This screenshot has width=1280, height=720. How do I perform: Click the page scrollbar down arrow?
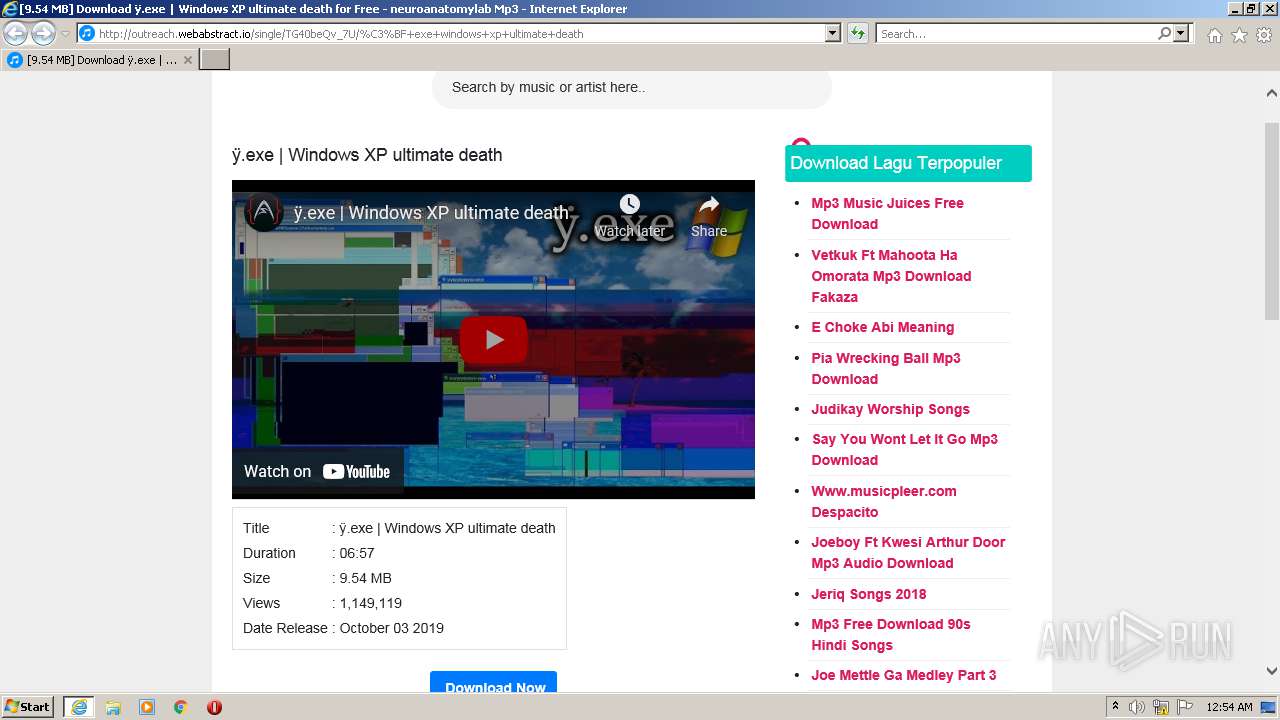point(1271,671)
